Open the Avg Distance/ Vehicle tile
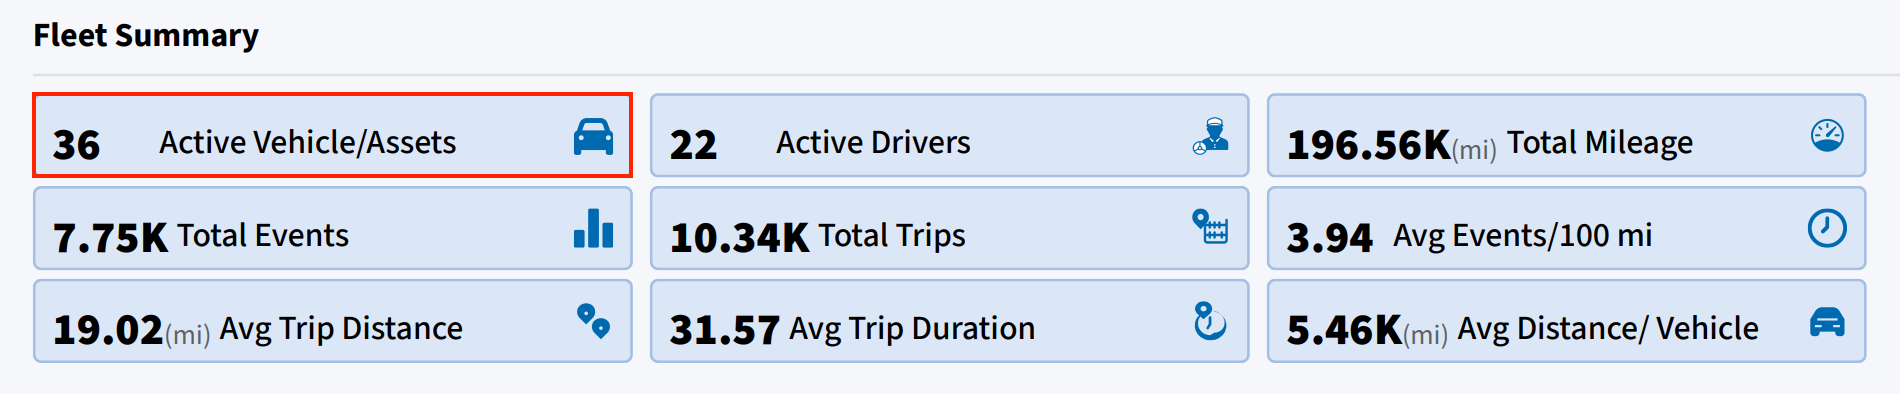1900x394 pixels. [1567, 321]
